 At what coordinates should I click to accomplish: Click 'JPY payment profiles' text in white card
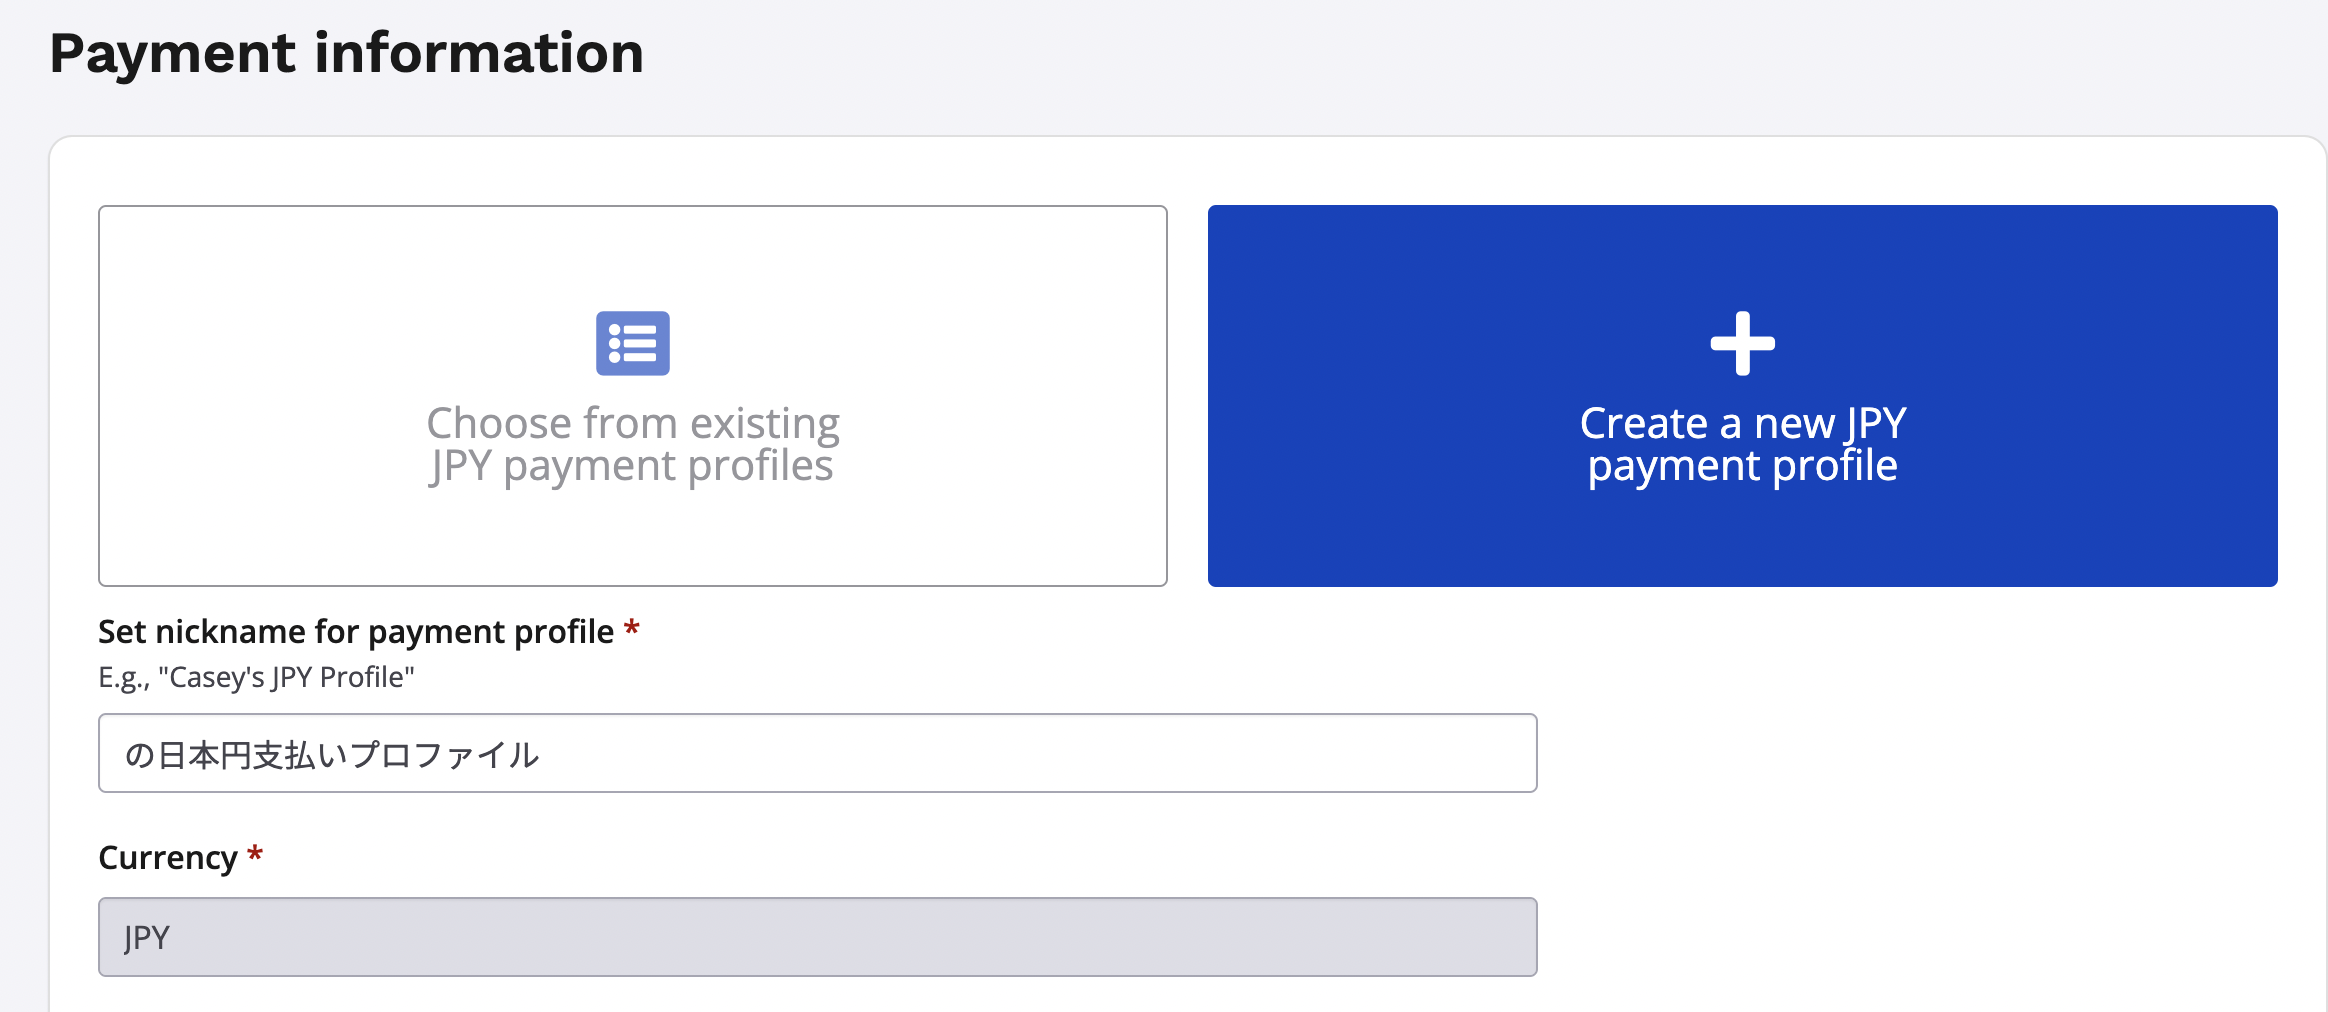click(x=632, y=466)
